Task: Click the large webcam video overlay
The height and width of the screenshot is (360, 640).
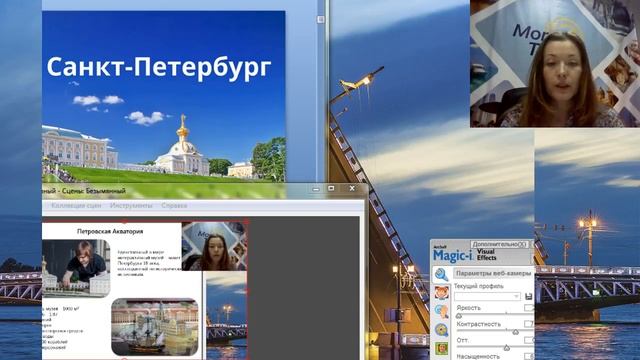Action: tap(555, 64)
